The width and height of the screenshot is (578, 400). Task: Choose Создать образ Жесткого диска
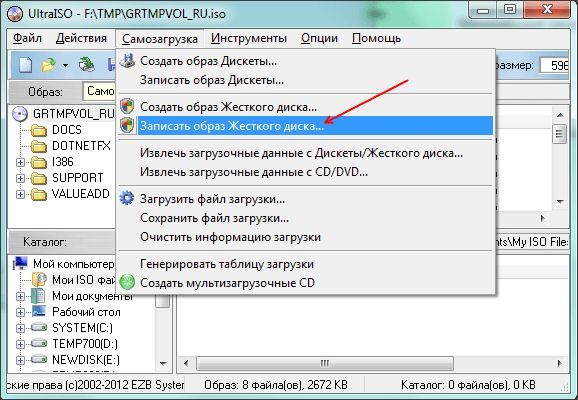pyautogui.click(x=306, y=107)
